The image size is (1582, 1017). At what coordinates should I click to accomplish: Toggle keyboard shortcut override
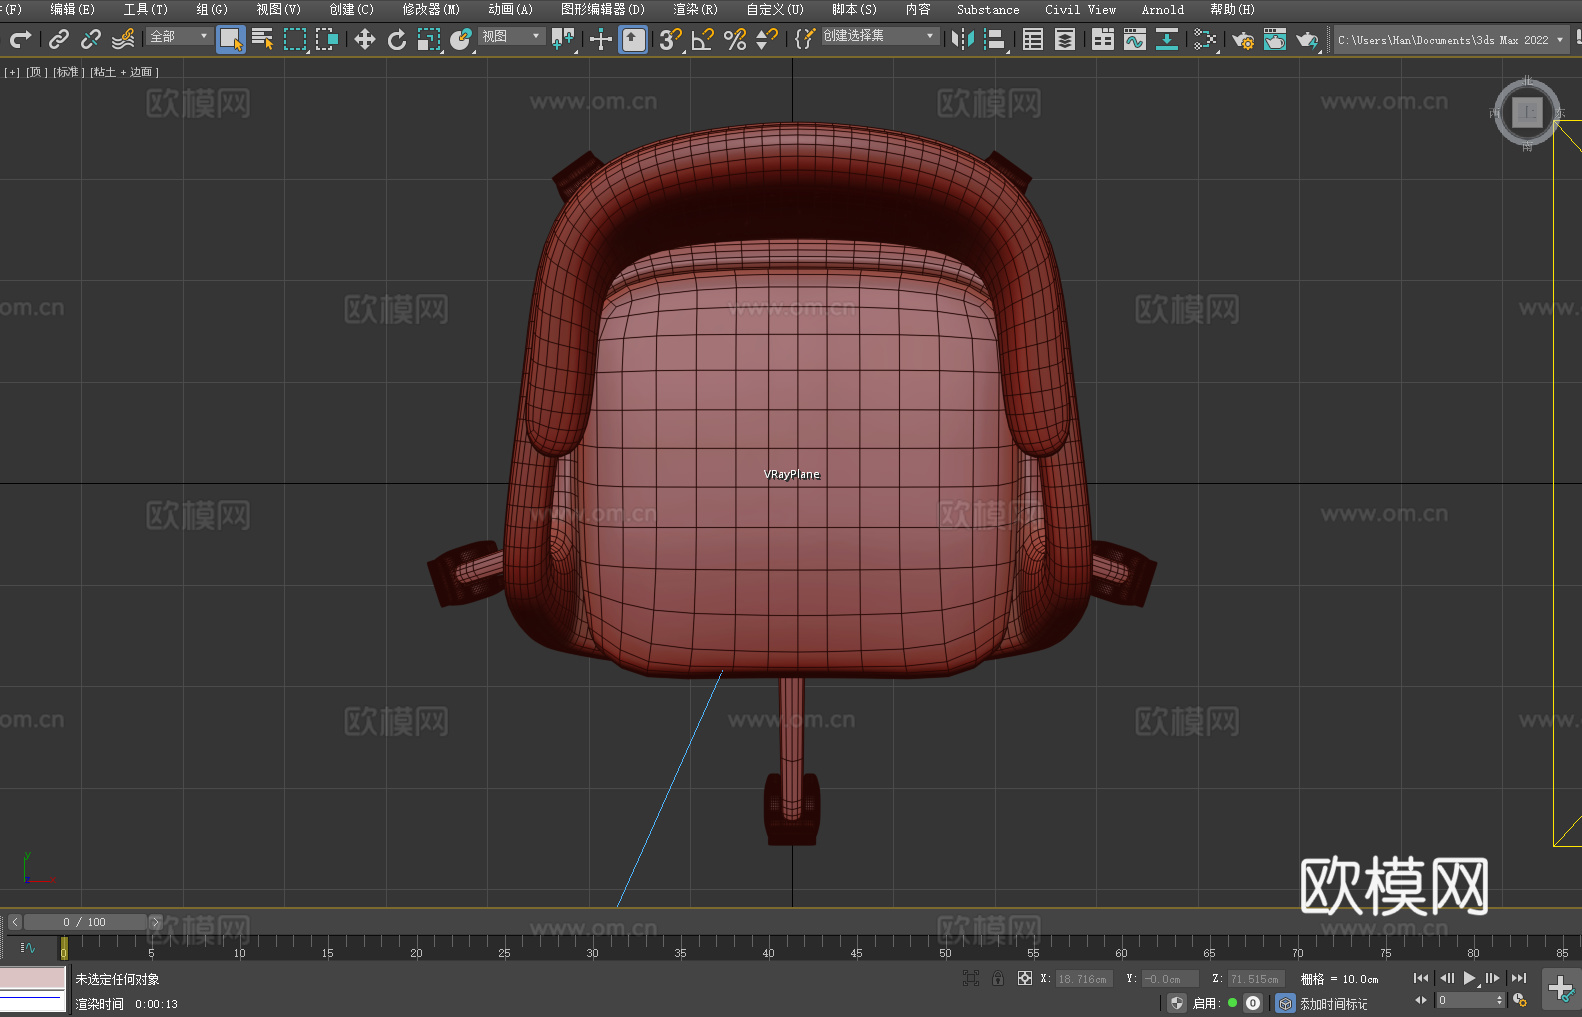point(633,39)
